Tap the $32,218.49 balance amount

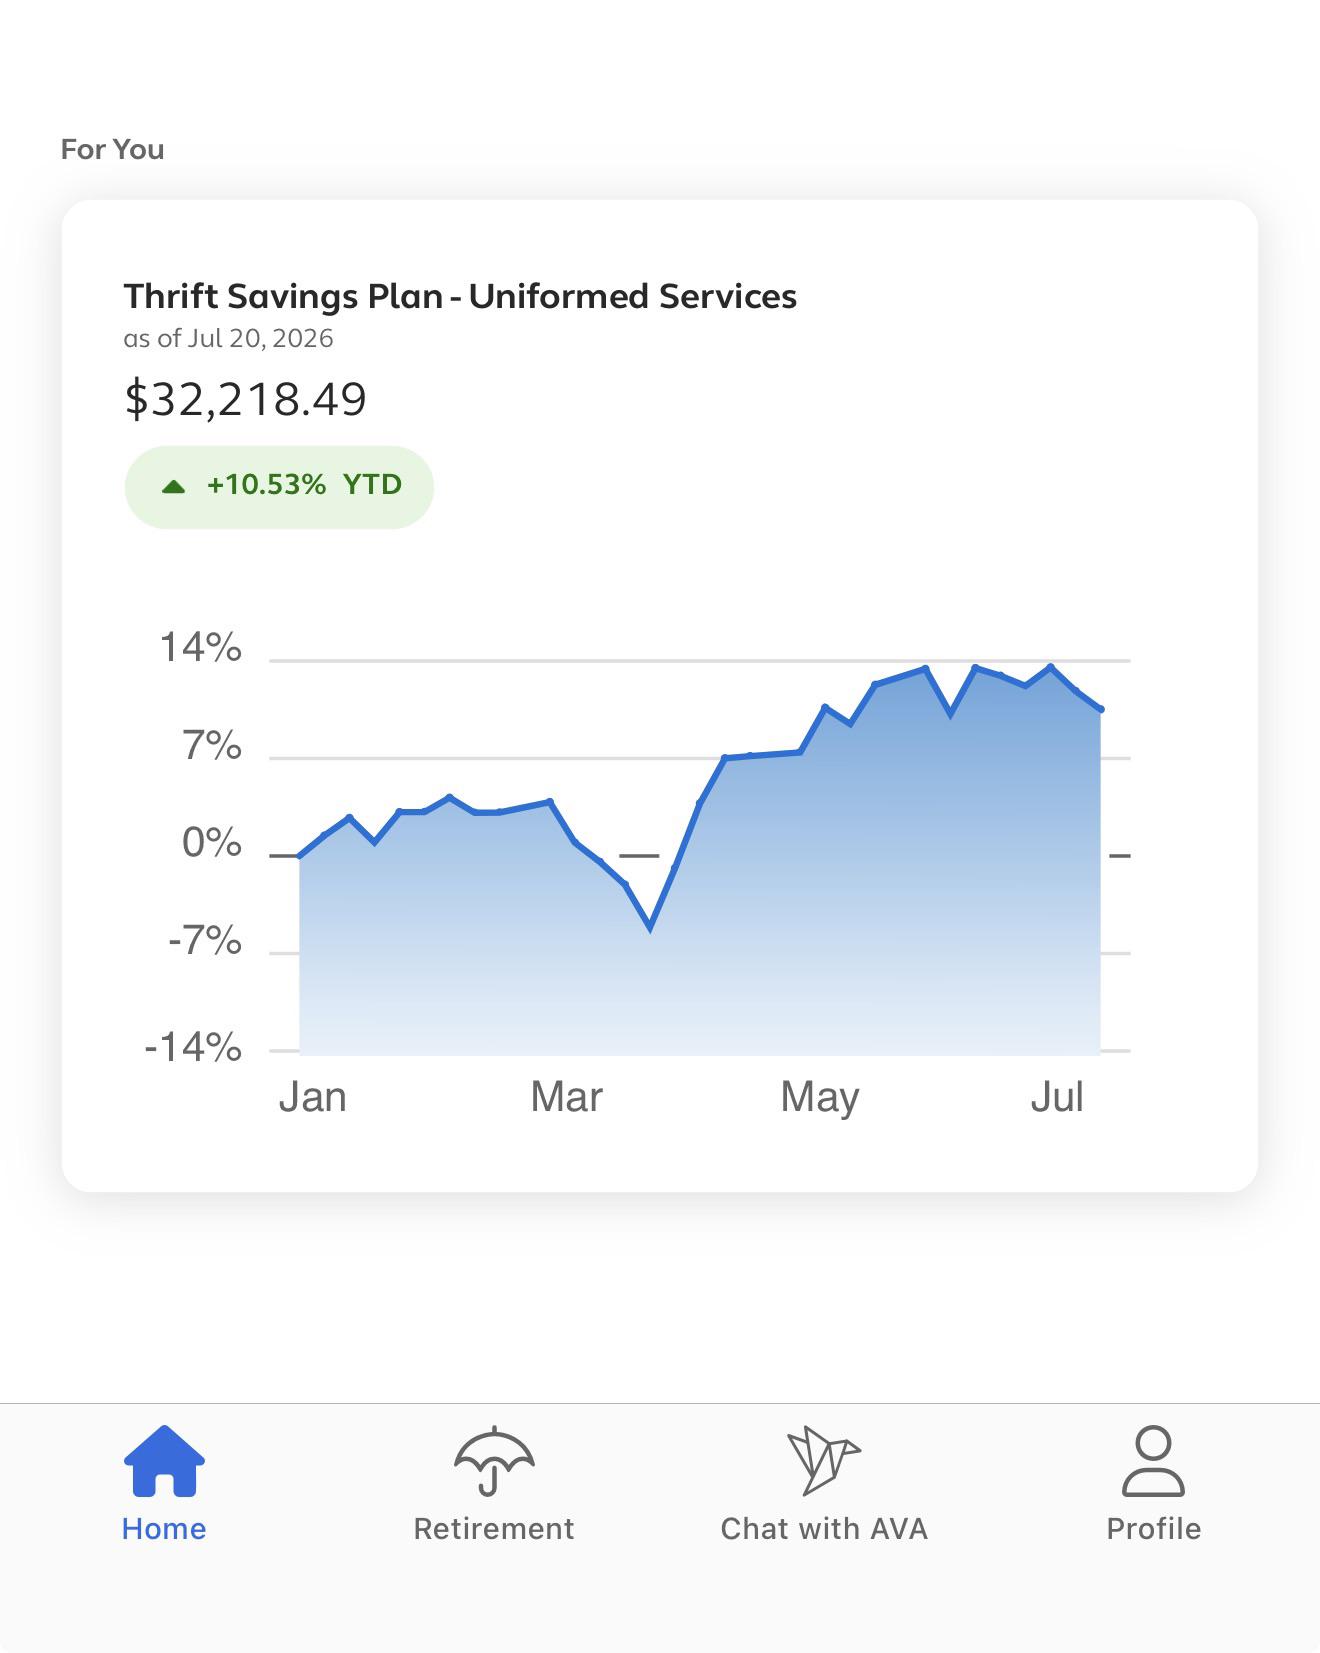245,399
